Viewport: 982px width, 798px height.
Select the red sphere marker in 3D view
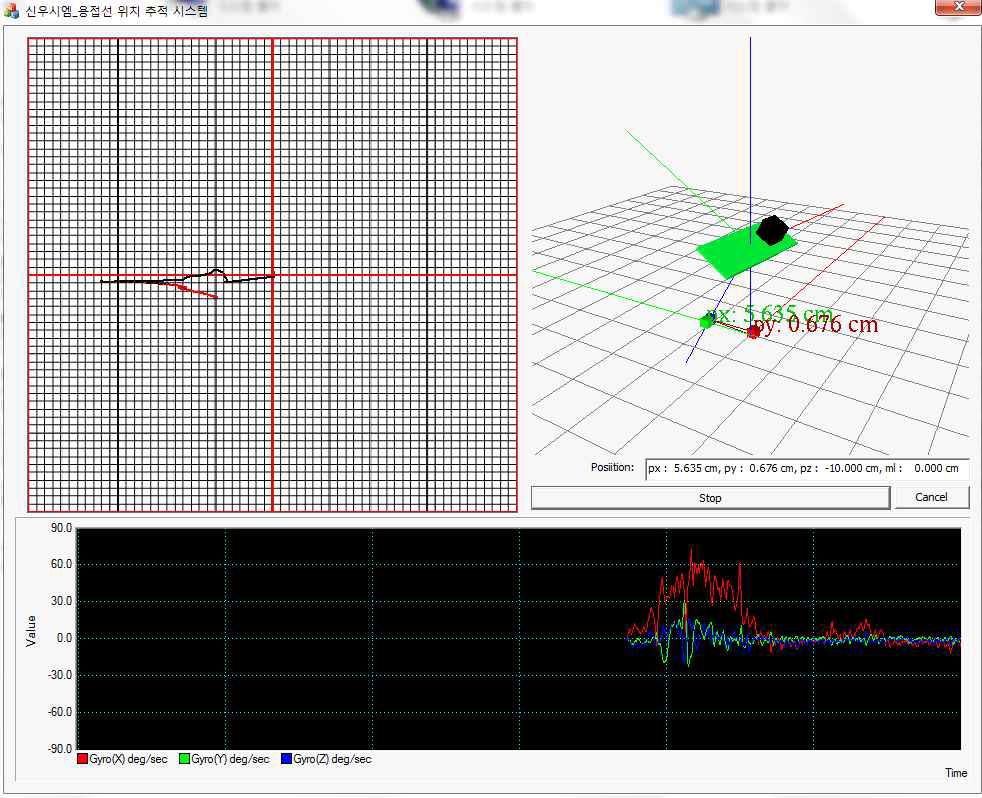(x=753, y=332)
